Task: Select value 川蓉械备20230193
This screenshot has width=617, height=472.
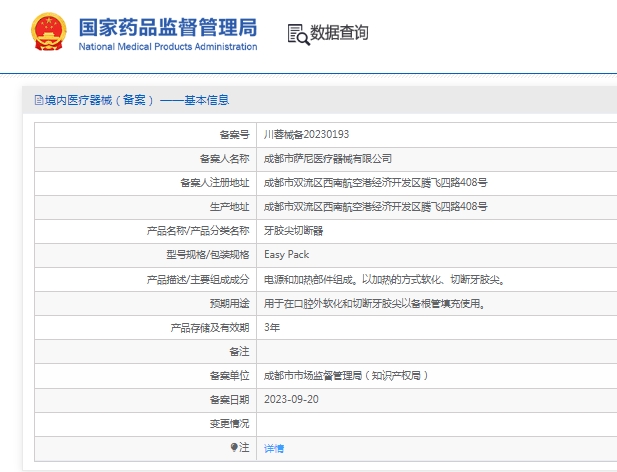Action: [306, 135]
